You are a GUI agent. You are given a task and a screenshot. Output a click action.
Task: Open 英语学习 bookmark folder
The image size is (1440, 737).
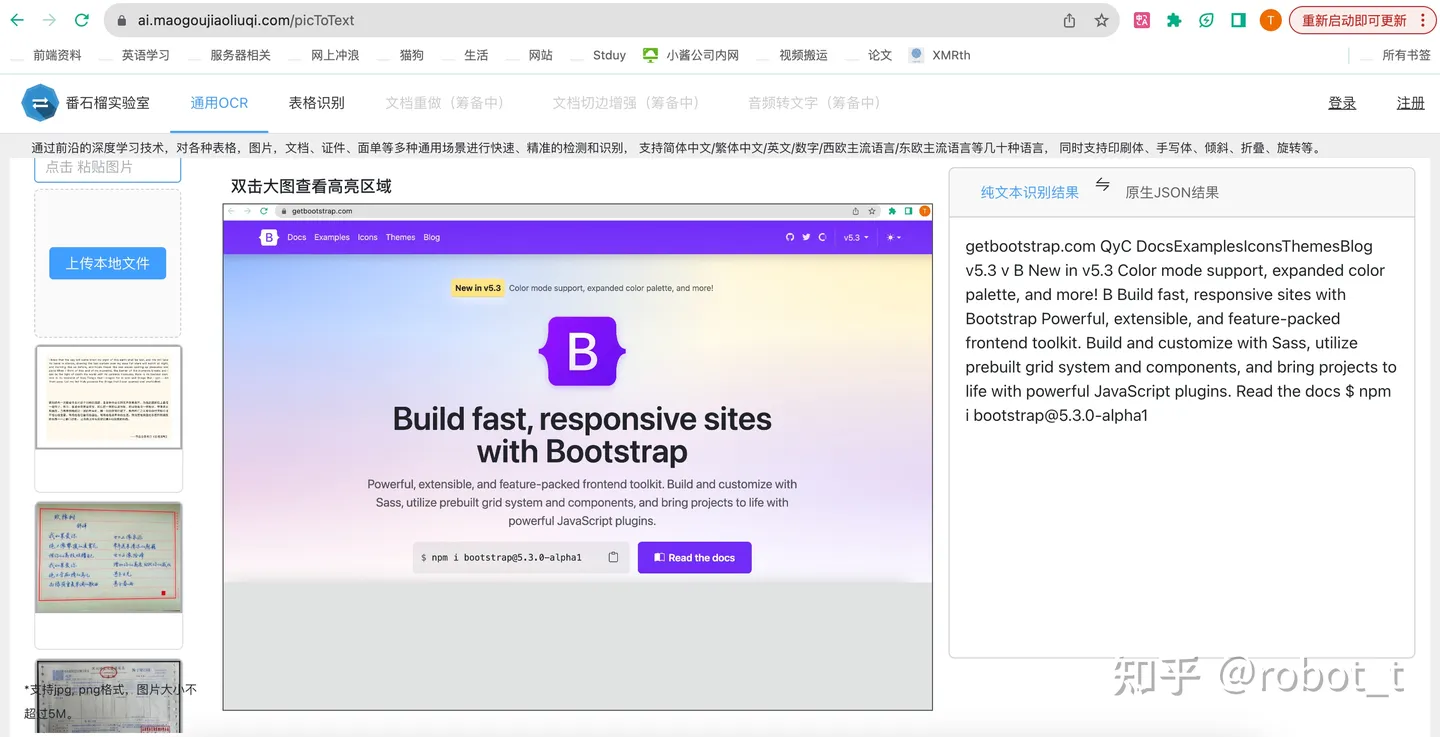[146, 55]
